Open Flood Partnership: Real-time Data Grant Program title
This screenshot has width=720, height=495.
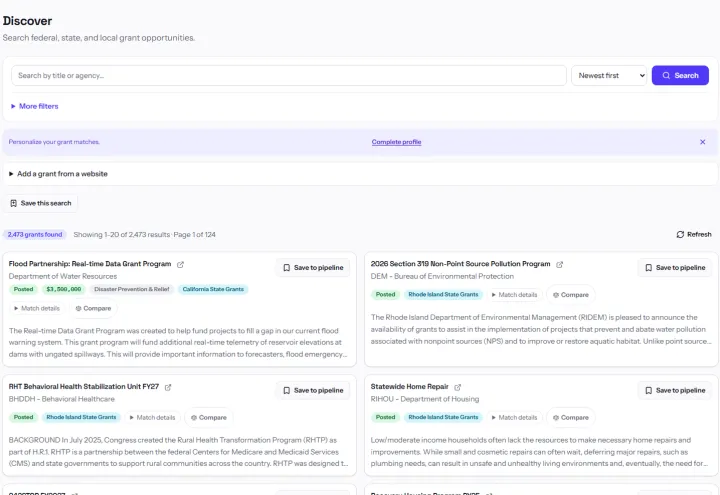90,264
